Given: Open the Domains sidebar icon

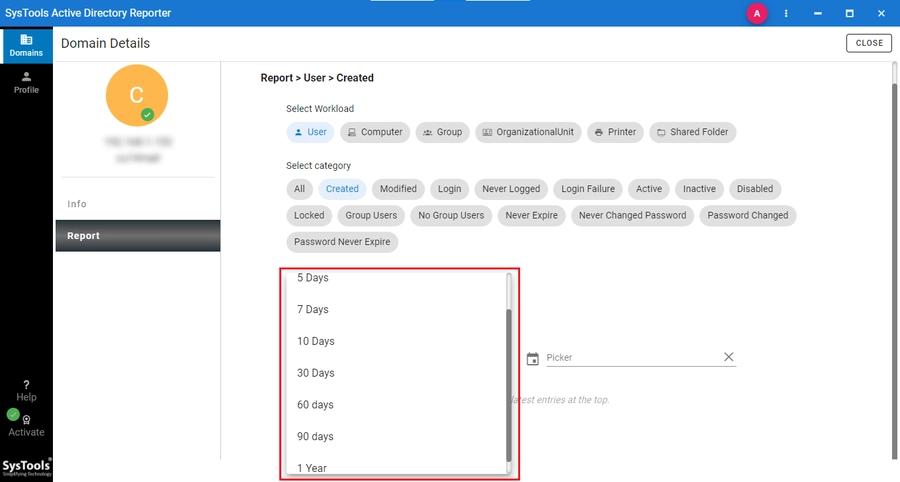Looking at the screenshot, I should [x=26, y=45].
